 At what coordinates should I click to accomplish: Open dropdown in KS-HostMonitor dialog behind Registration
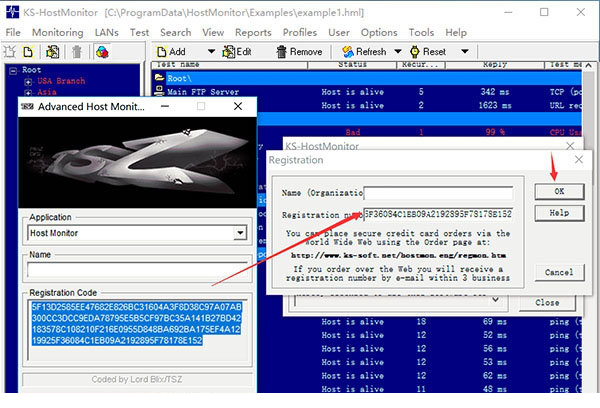click(496, 300)
